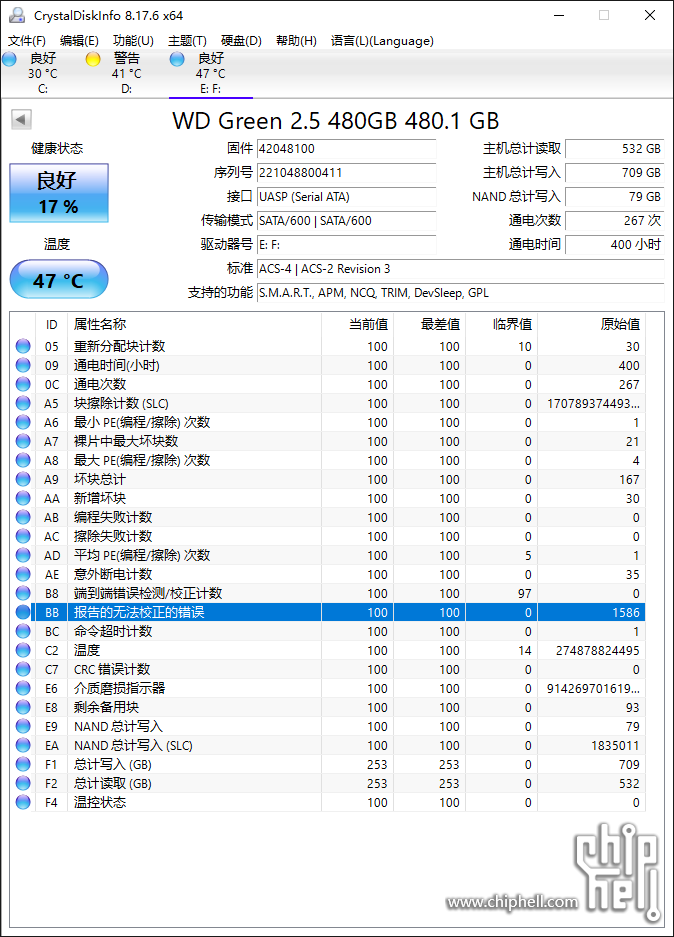Click status orb for attribute BC row
This screenshot has height=937, width=674.
pos(23,631)
